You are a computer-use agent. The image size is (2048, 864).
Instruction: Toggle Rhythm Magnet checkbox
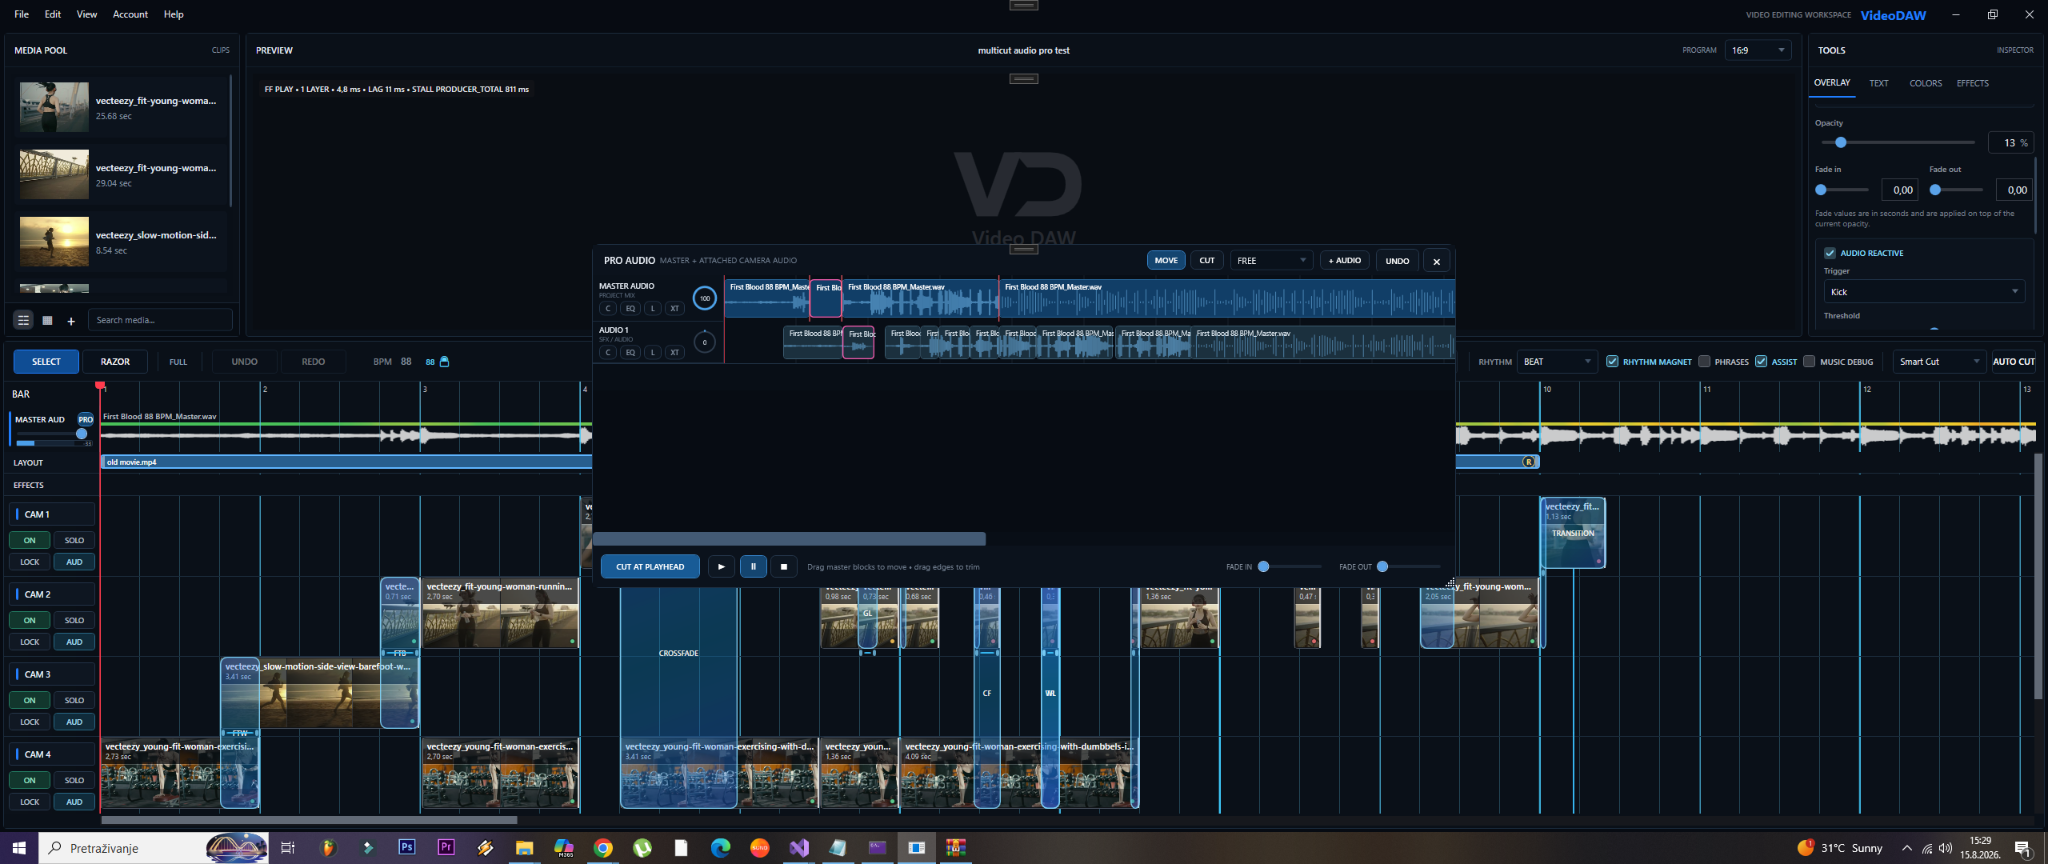[1612, 361]
